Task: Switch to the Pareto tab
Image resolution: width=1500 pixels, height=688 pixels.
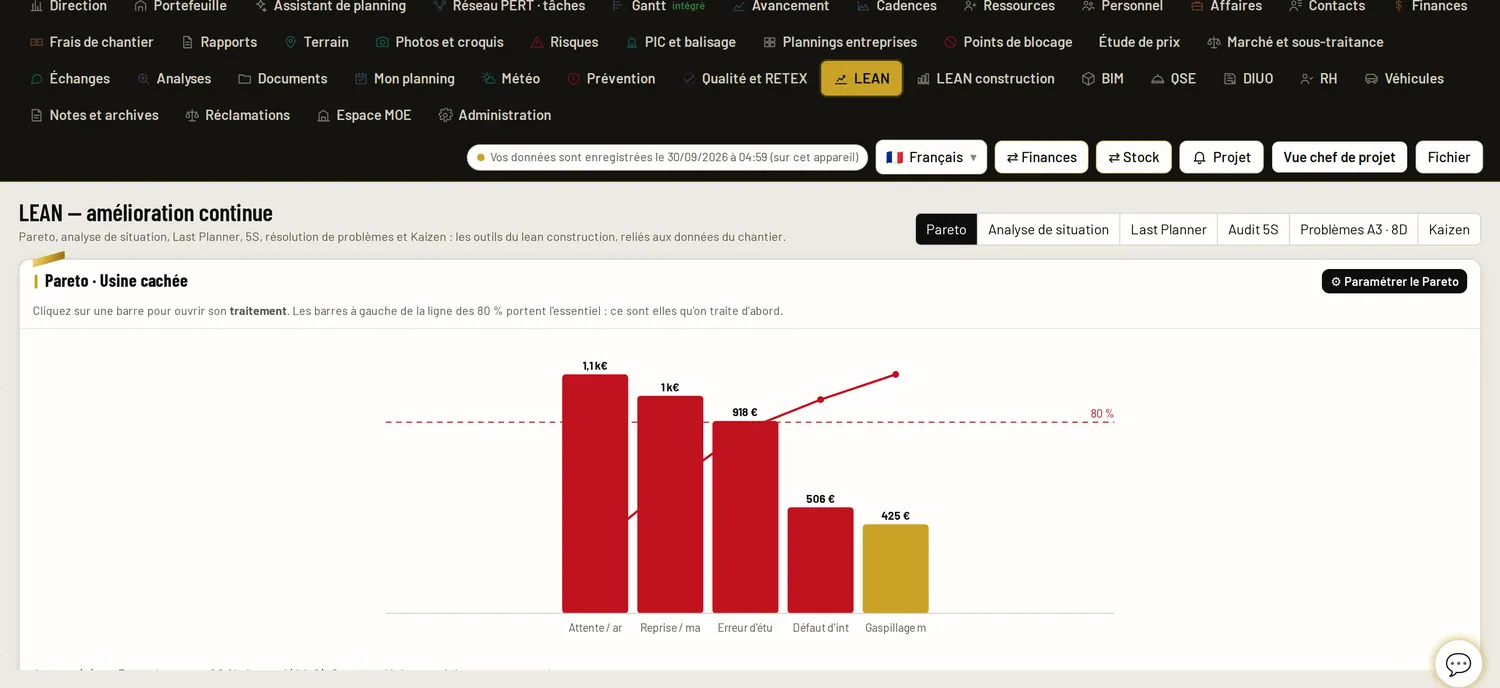Action: click(x=946, y=229)
